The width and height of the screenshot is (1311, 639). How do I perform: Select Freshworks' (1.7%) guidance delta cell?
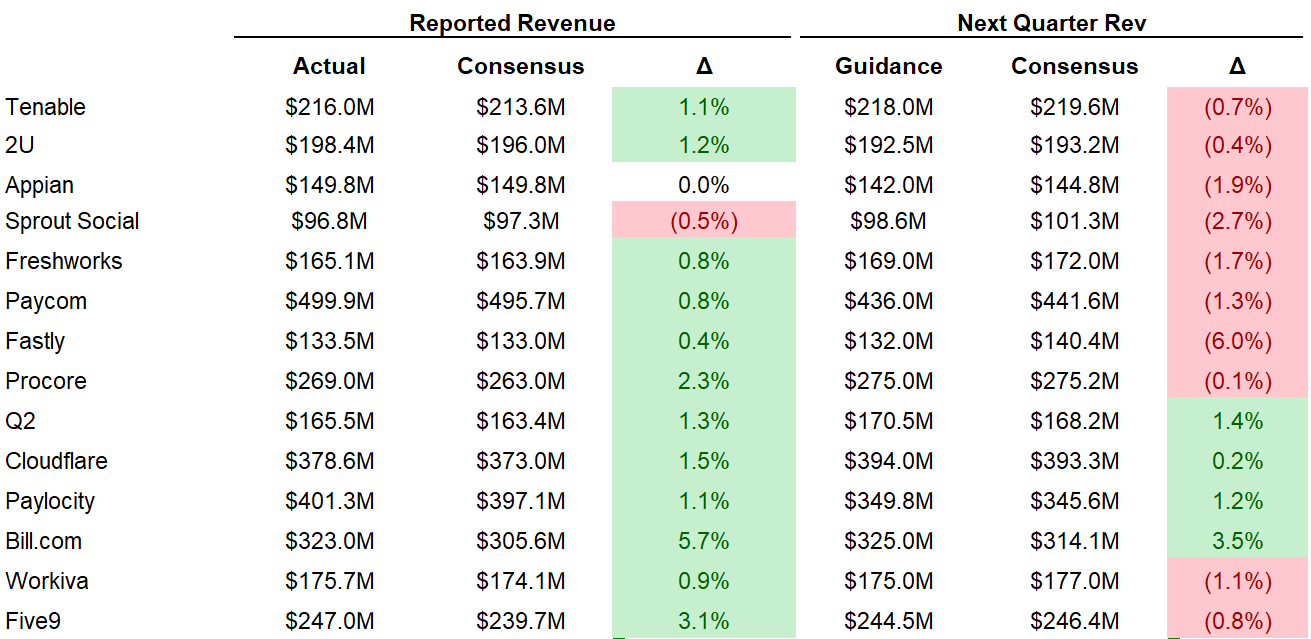point(1238,261)
